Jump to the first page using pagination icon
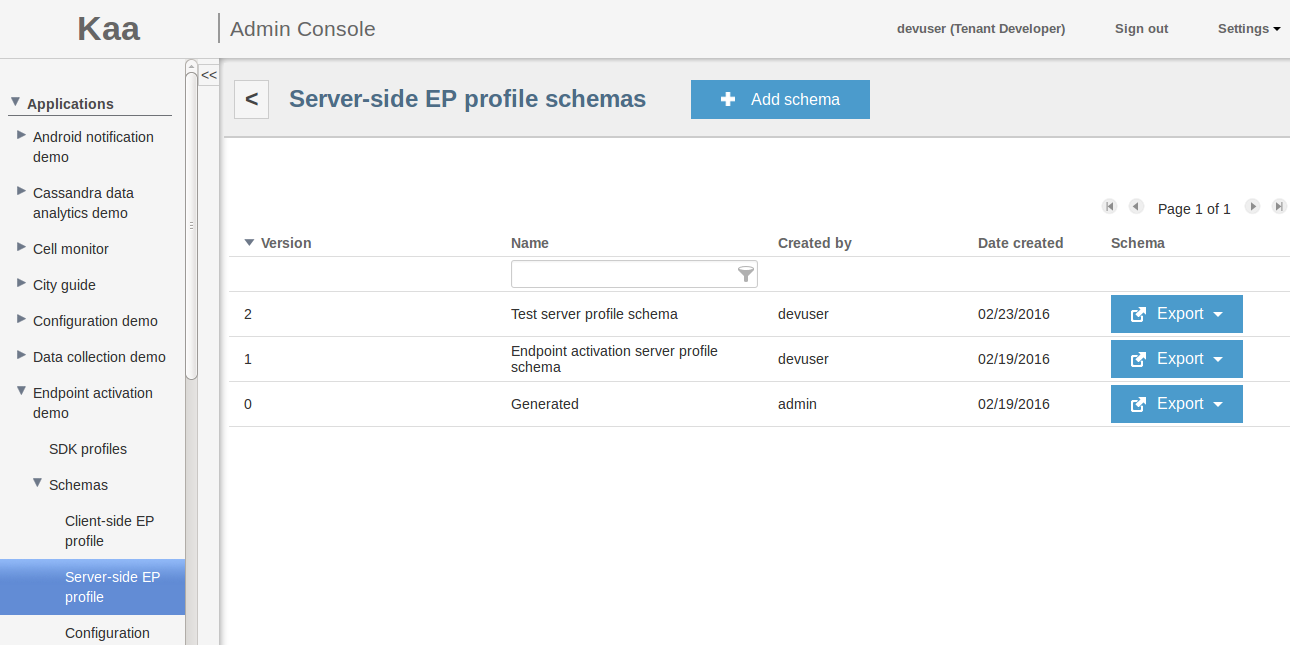This screenshot has height=645, width=1290. tap(1110, 206)
